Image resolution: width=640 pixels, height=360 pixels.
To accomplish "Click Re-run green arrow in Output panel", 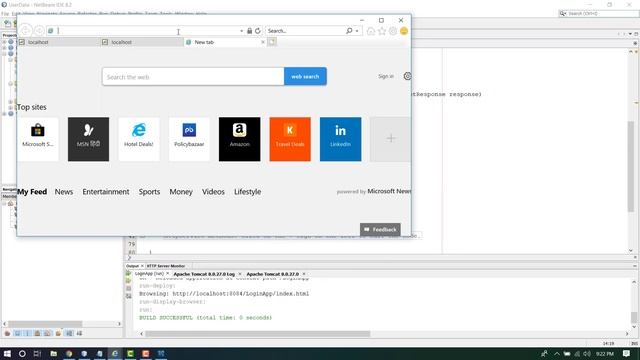I will pos(128,273).
